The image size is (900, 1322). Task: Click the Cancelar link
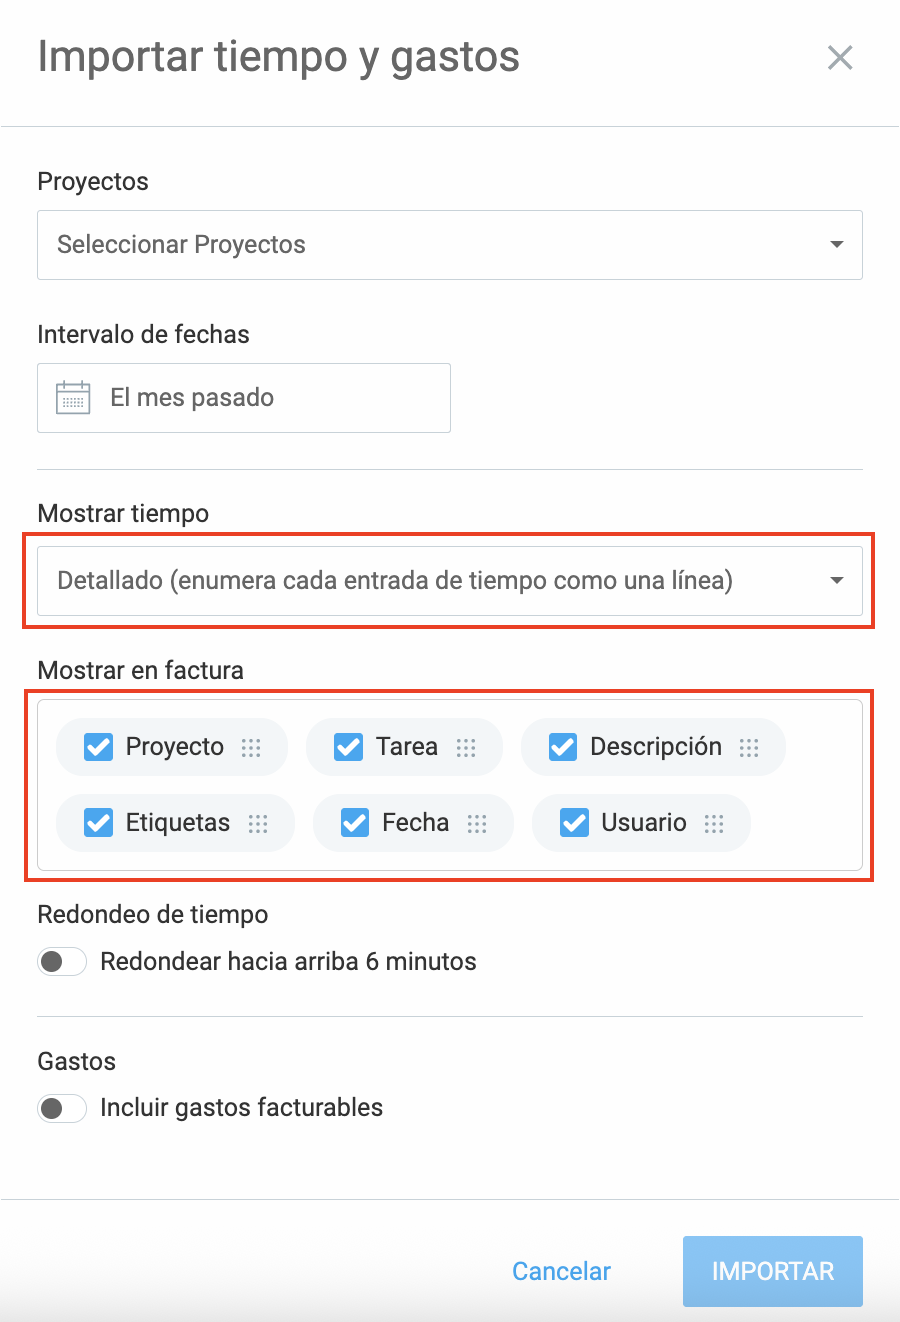click(x=561, y=1271)
